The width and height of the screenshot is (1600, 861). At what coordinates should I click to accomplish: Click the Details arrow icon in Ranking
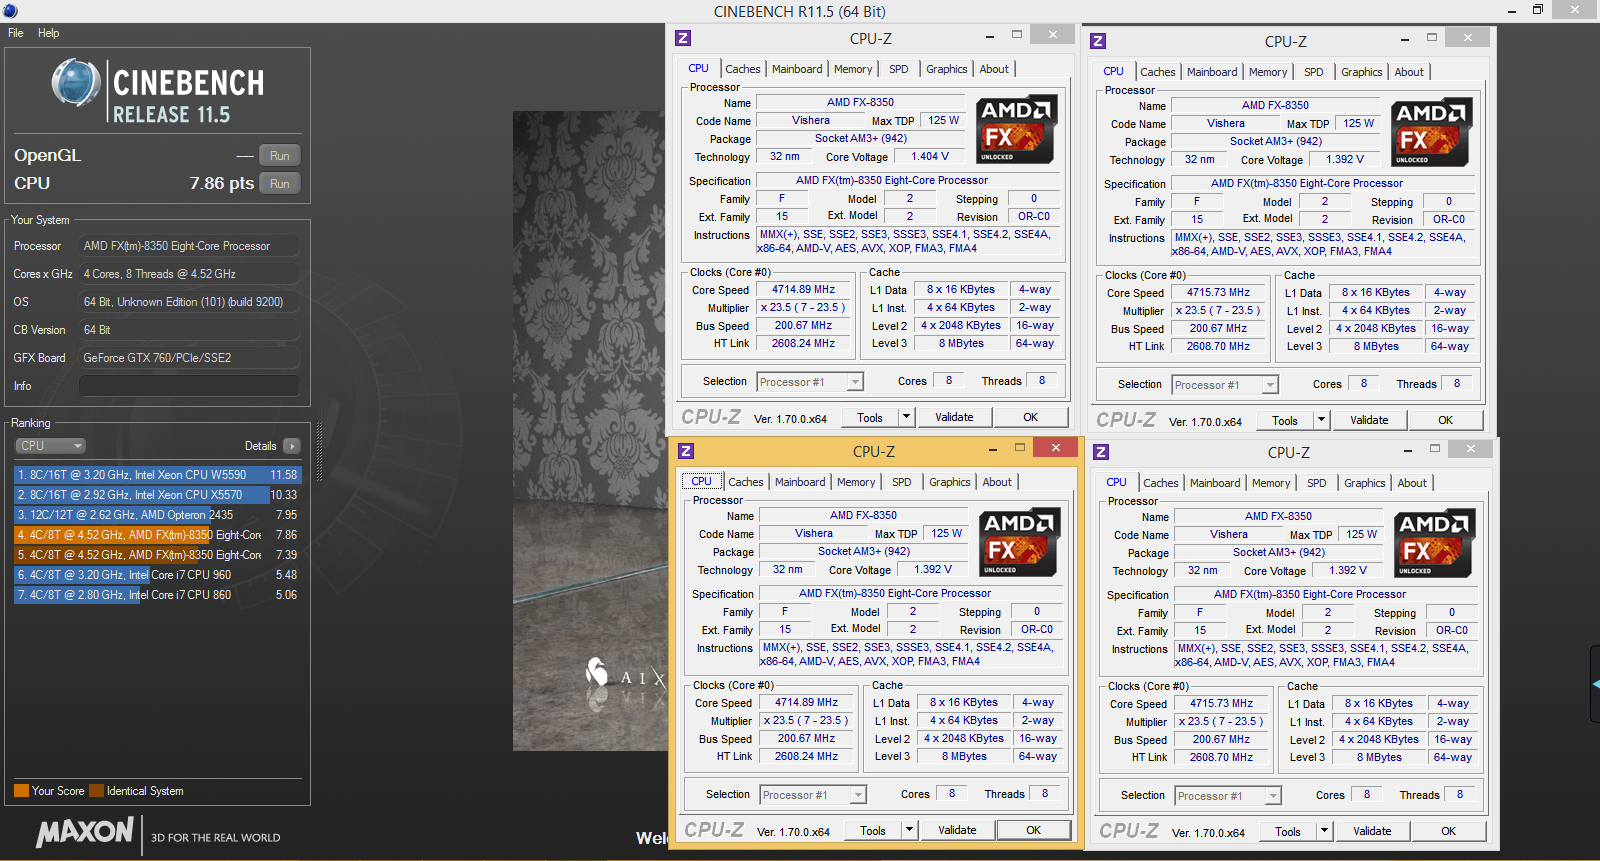(291, 446)
